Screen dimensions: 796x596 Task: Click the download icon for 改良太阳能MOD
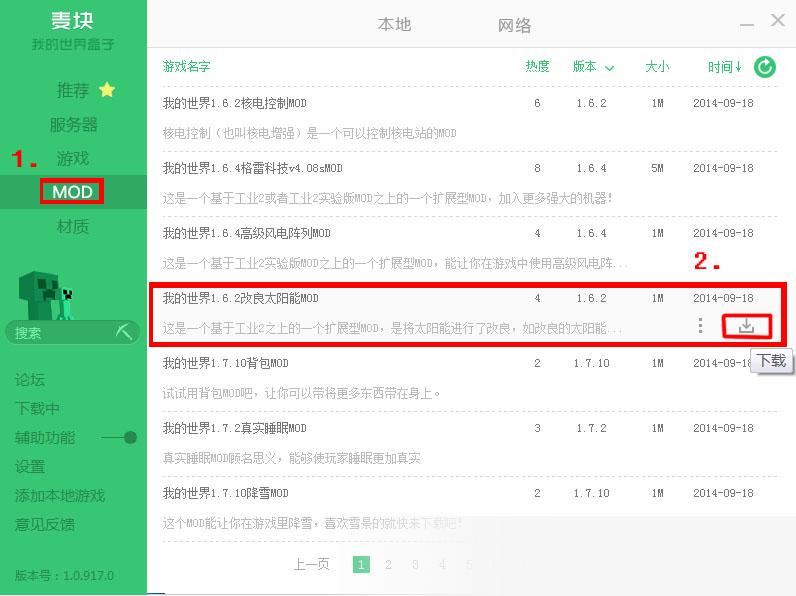(x=746, y=326)
